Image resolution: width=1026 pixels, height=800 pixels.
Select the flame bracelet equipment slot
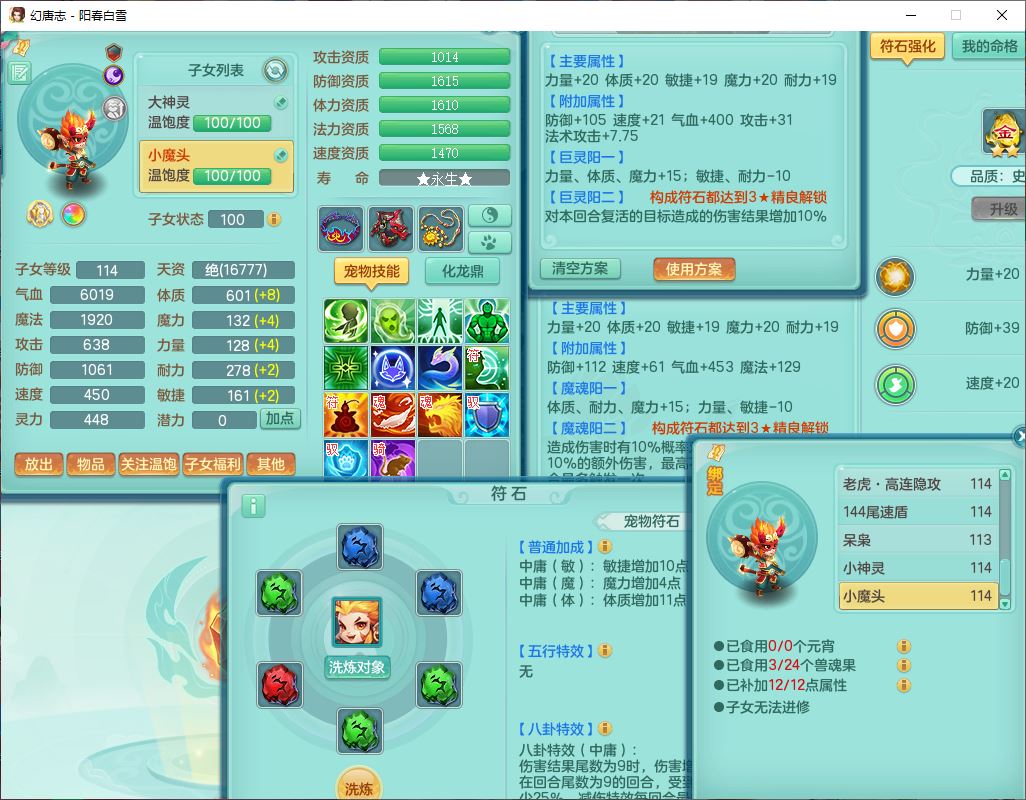coord(340,229)
